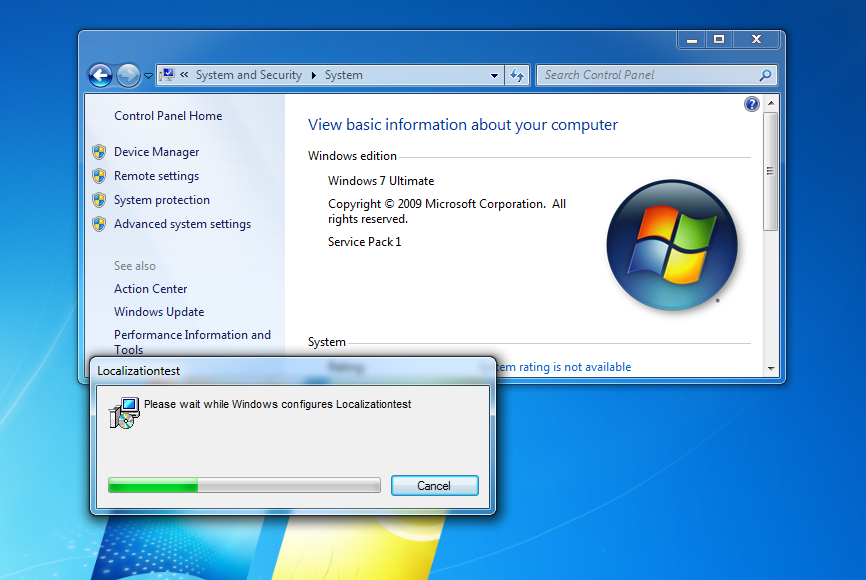Click the Windows 7 logo orb
The width and height of the screenshot is (866, 580).
[672, 245]
